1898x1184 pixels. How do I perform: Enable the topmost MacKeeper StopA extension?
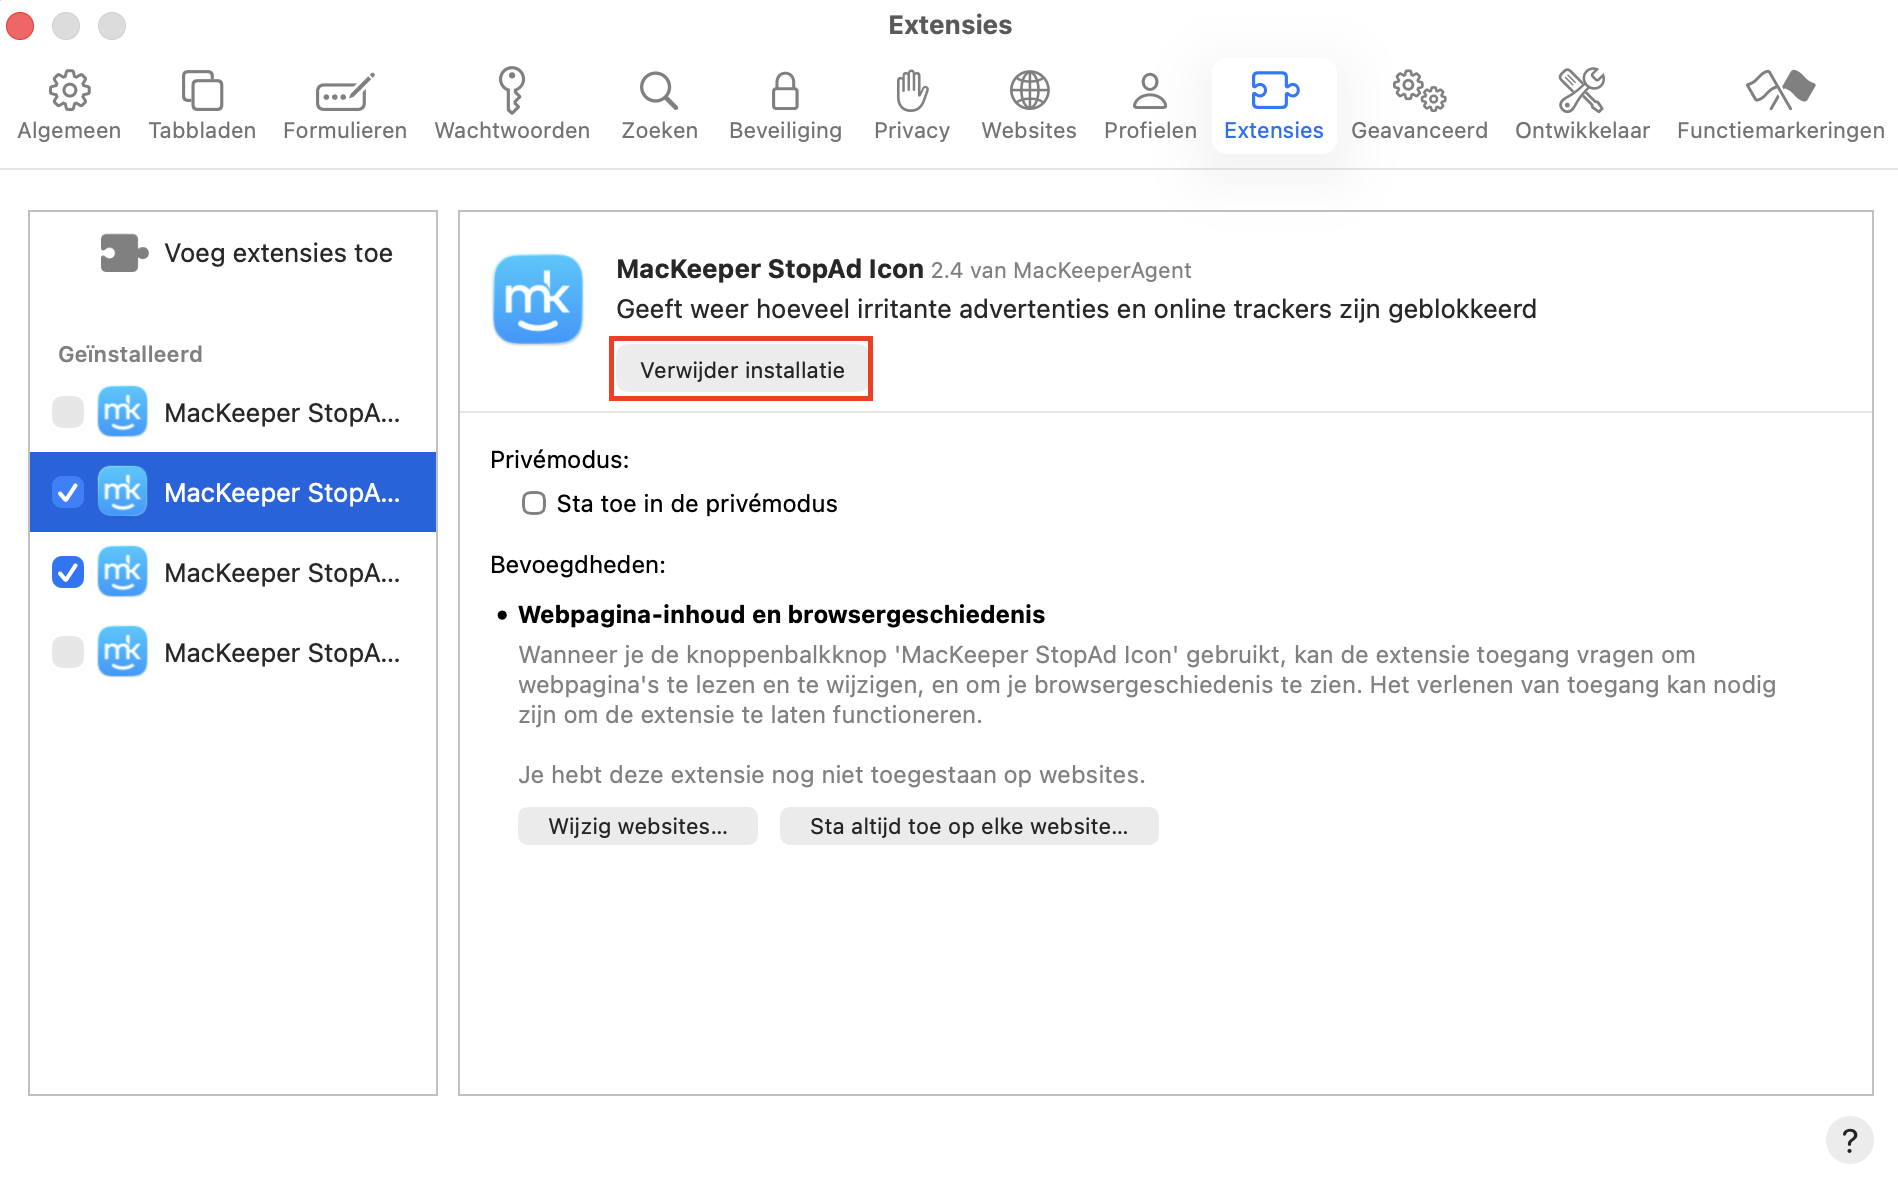(x=67, y=411)
